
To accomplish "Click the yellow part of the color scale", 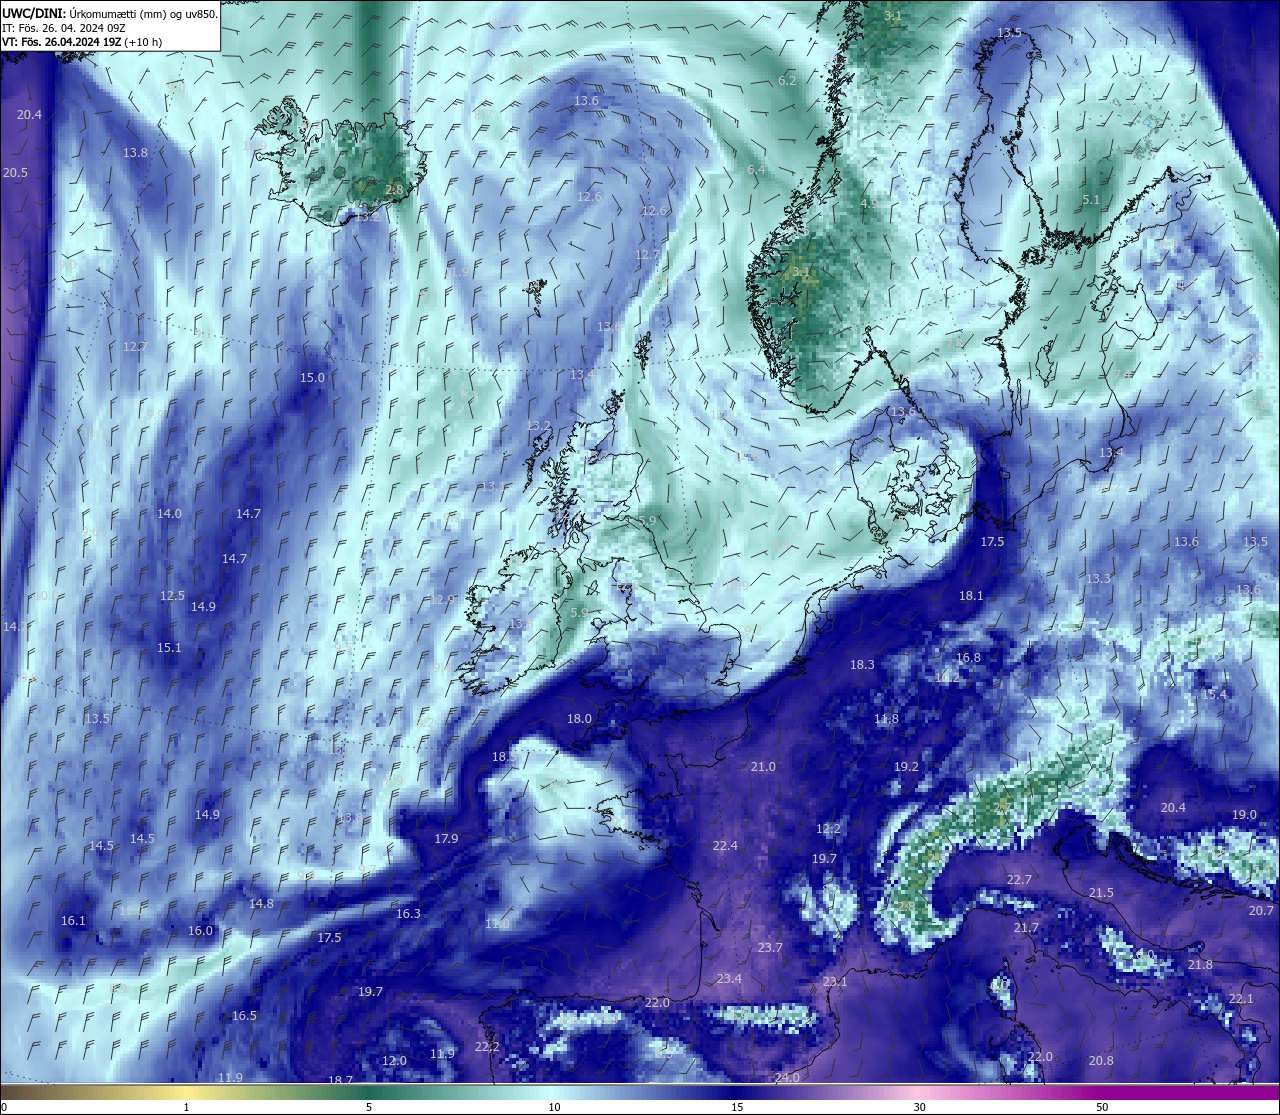I will pos(187,1092).
